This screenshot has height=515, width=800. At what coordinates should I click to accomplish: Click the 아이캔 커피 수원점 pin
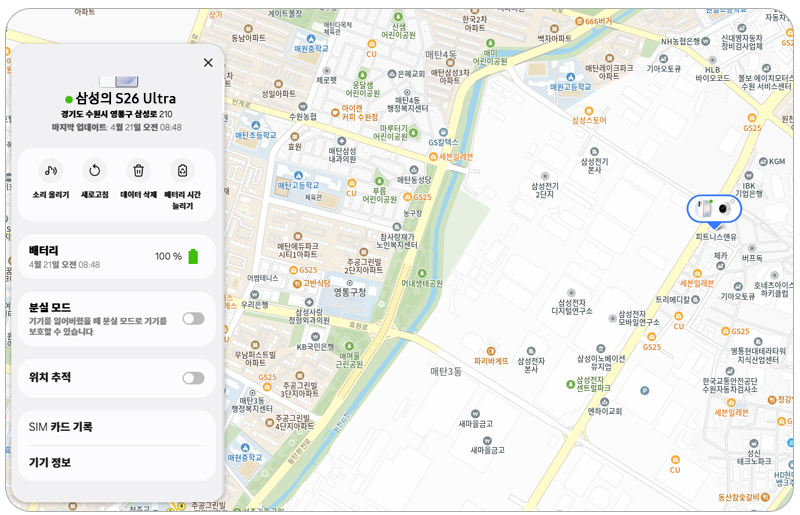pyautogui.click(x=335, y=112)
